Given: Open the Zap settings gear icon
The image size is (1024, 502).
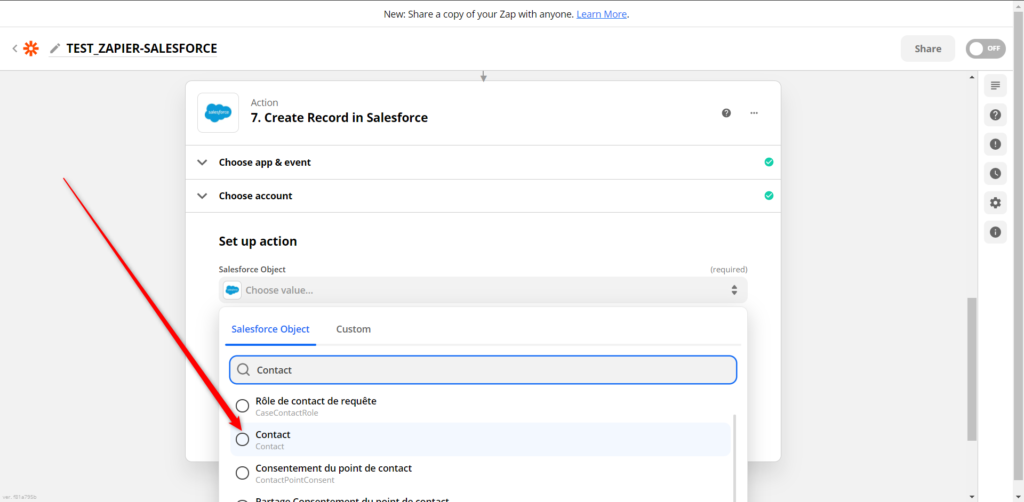Looking at the screenshot, I should [995, 203].
